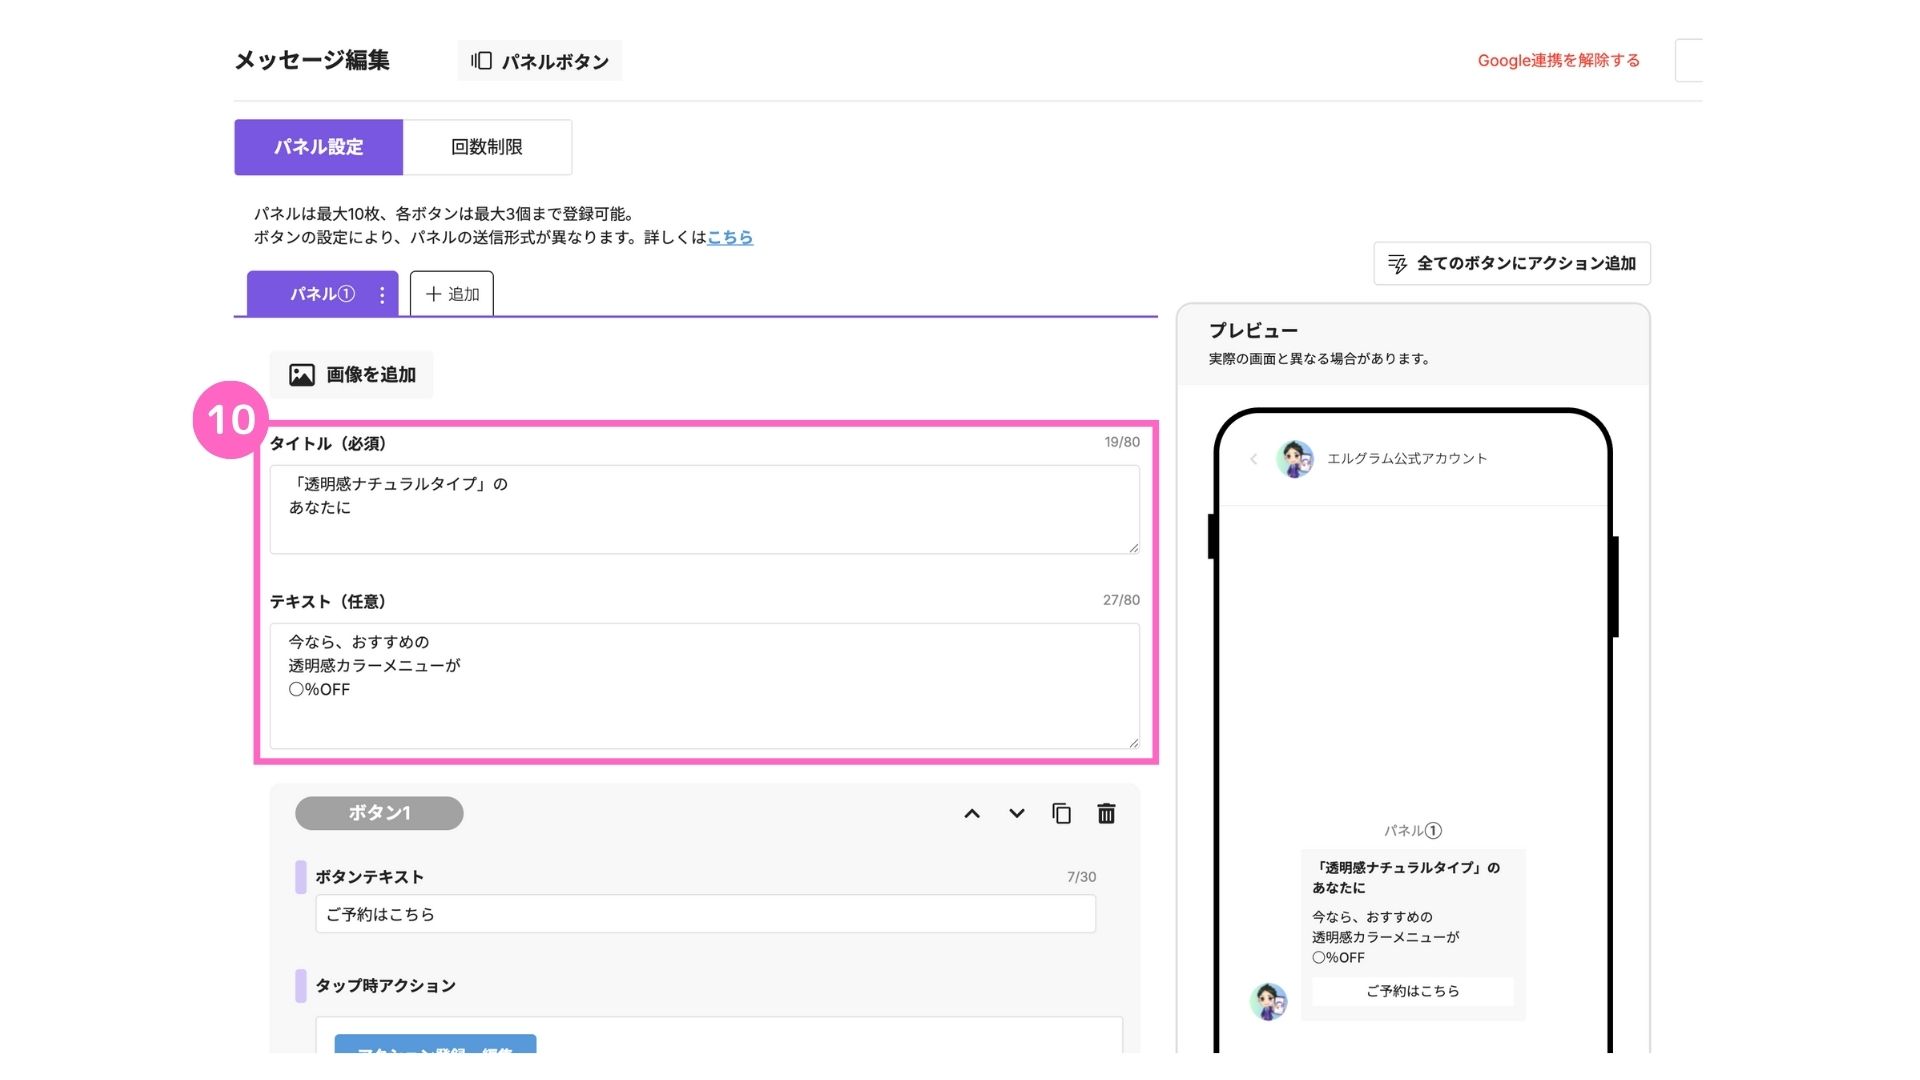Click the image icon in 画像を追加 button

click(301, 375)
